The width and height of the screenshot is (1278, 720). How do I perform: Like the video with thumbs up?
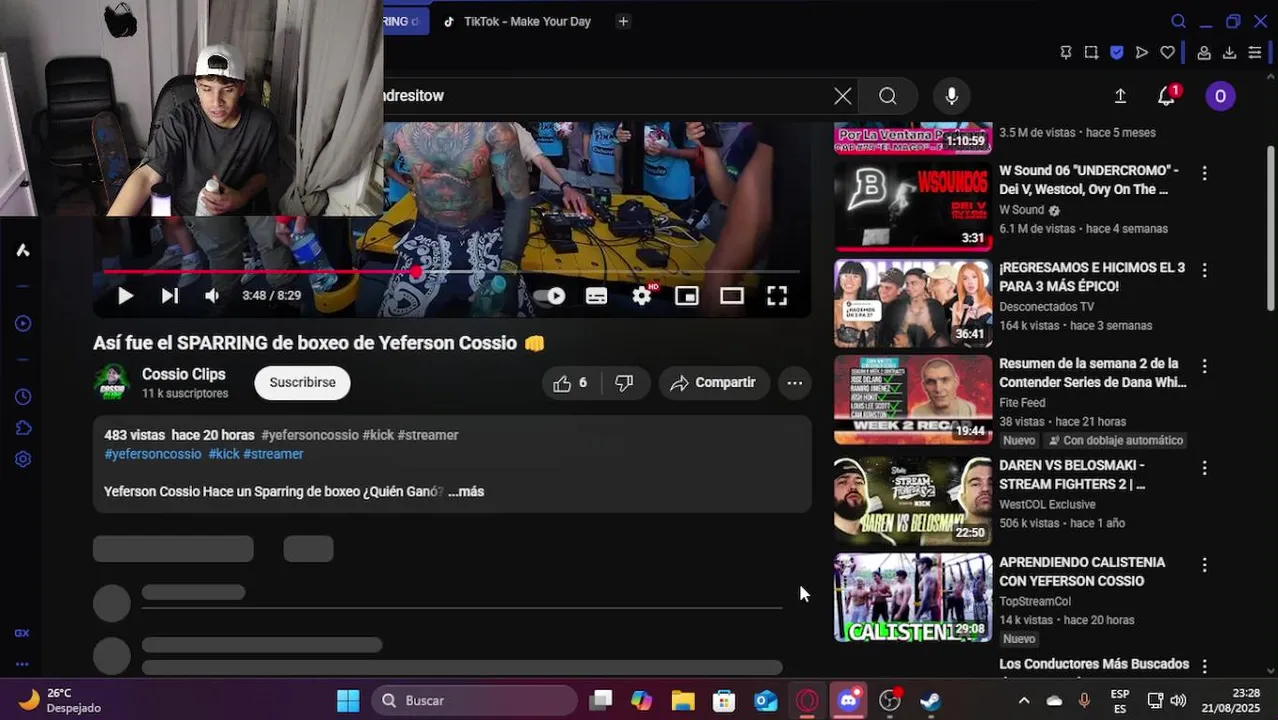pos(570,383)
